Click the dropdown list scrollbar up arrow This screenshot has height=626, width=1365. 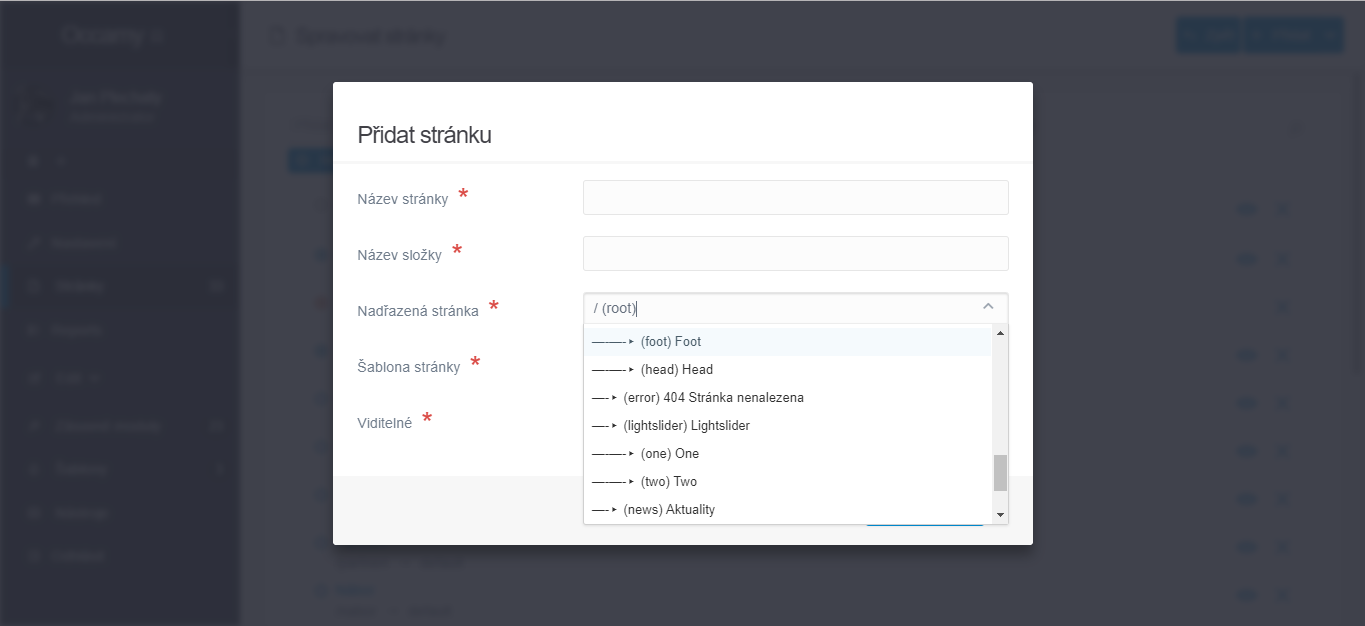1000,333
